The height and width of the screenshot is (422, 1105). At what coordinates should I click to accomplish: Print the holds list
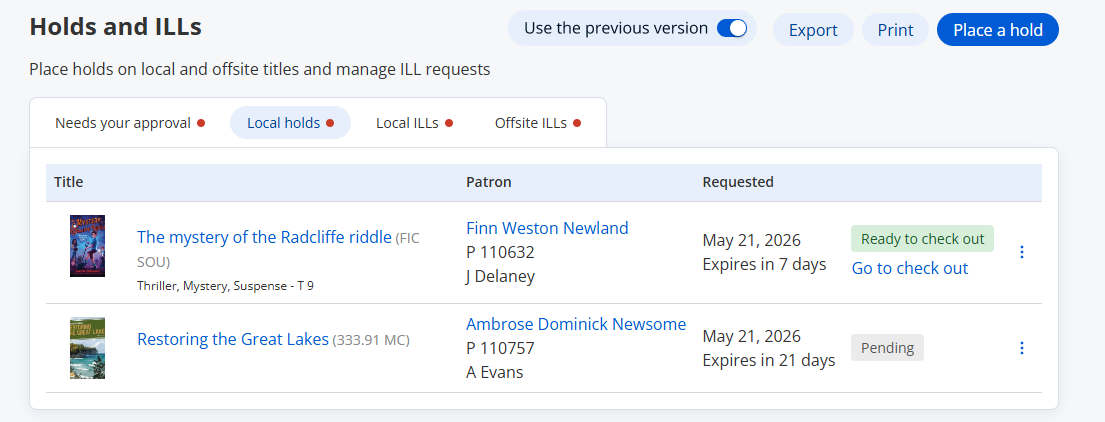point(896,30)
